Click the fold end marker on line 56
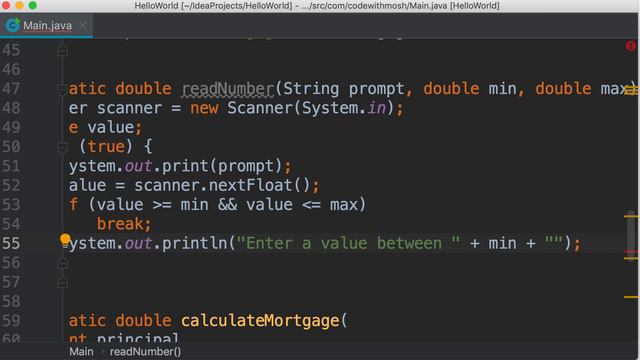Image resolution: width=640 pixels, height=360 pixels. pos(62,263)
